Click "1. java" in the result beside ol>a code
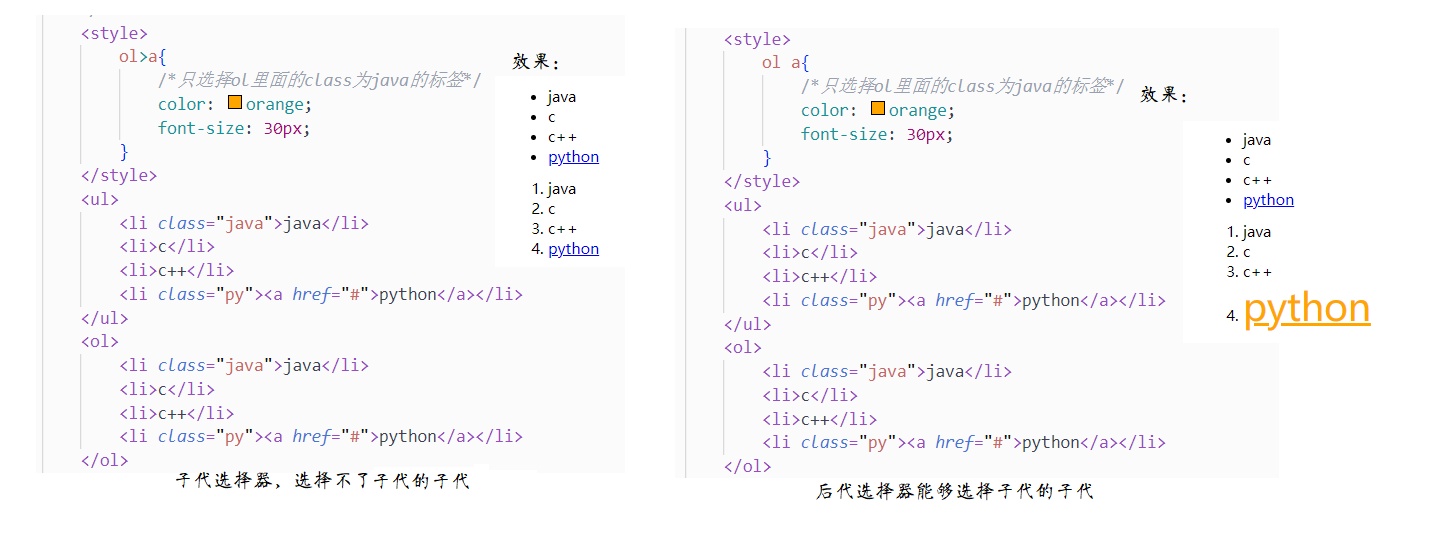 pos(554,189)
